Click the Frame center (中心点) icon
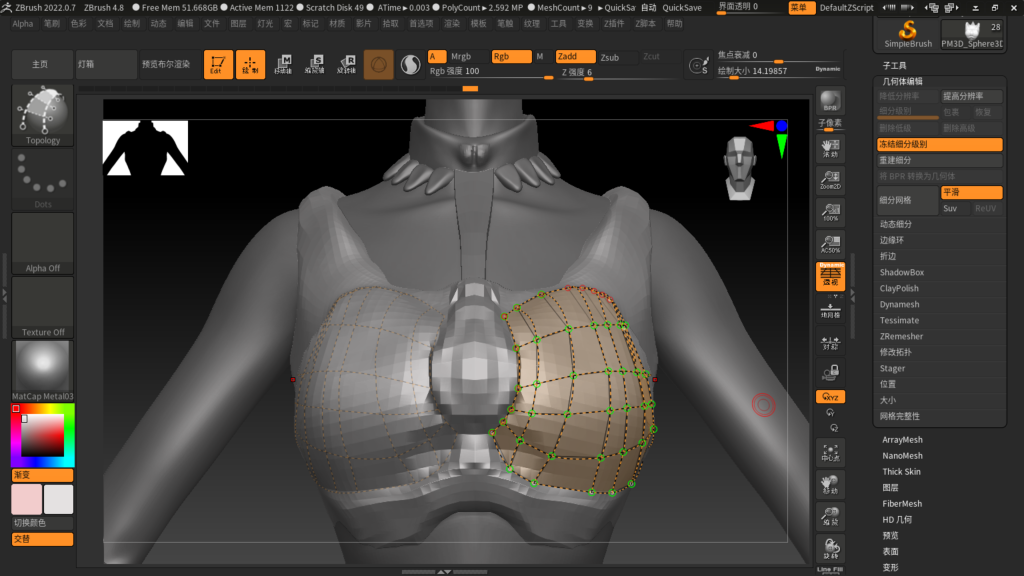Screen dimensions: 1024x576 830,453
